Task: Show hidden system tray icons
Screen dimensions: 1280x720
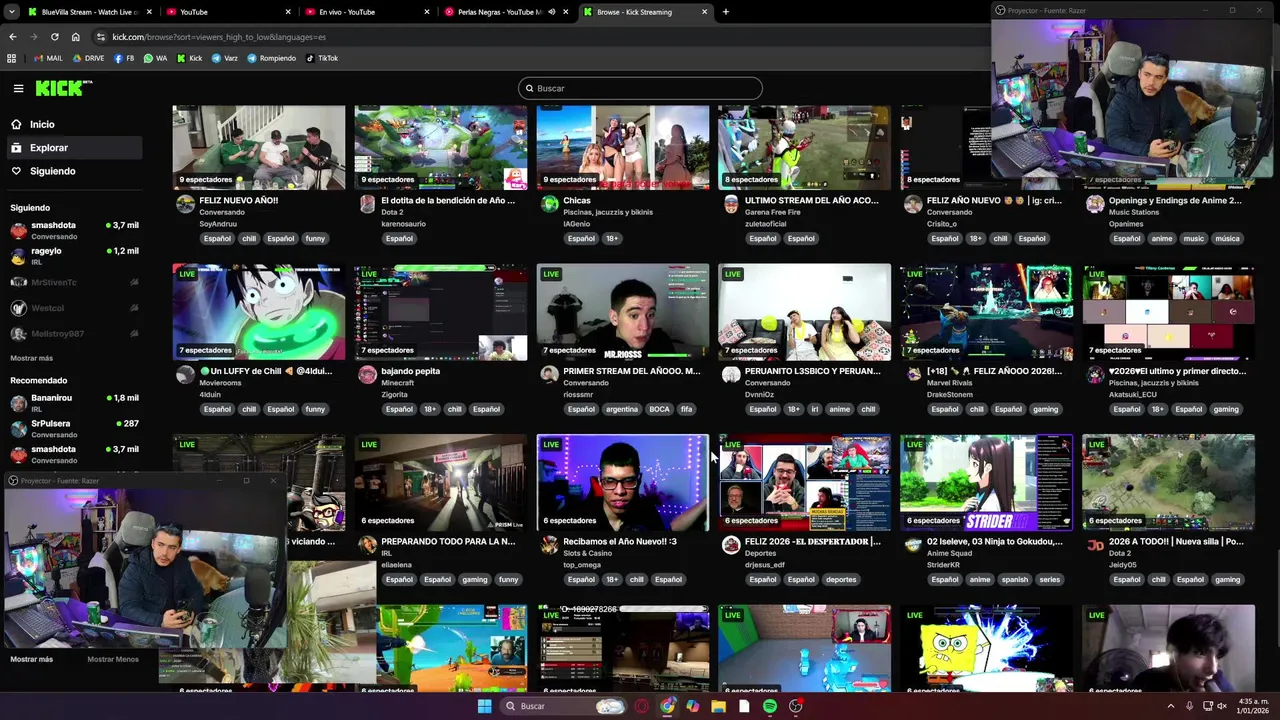Action: (x=1171, y=706)
